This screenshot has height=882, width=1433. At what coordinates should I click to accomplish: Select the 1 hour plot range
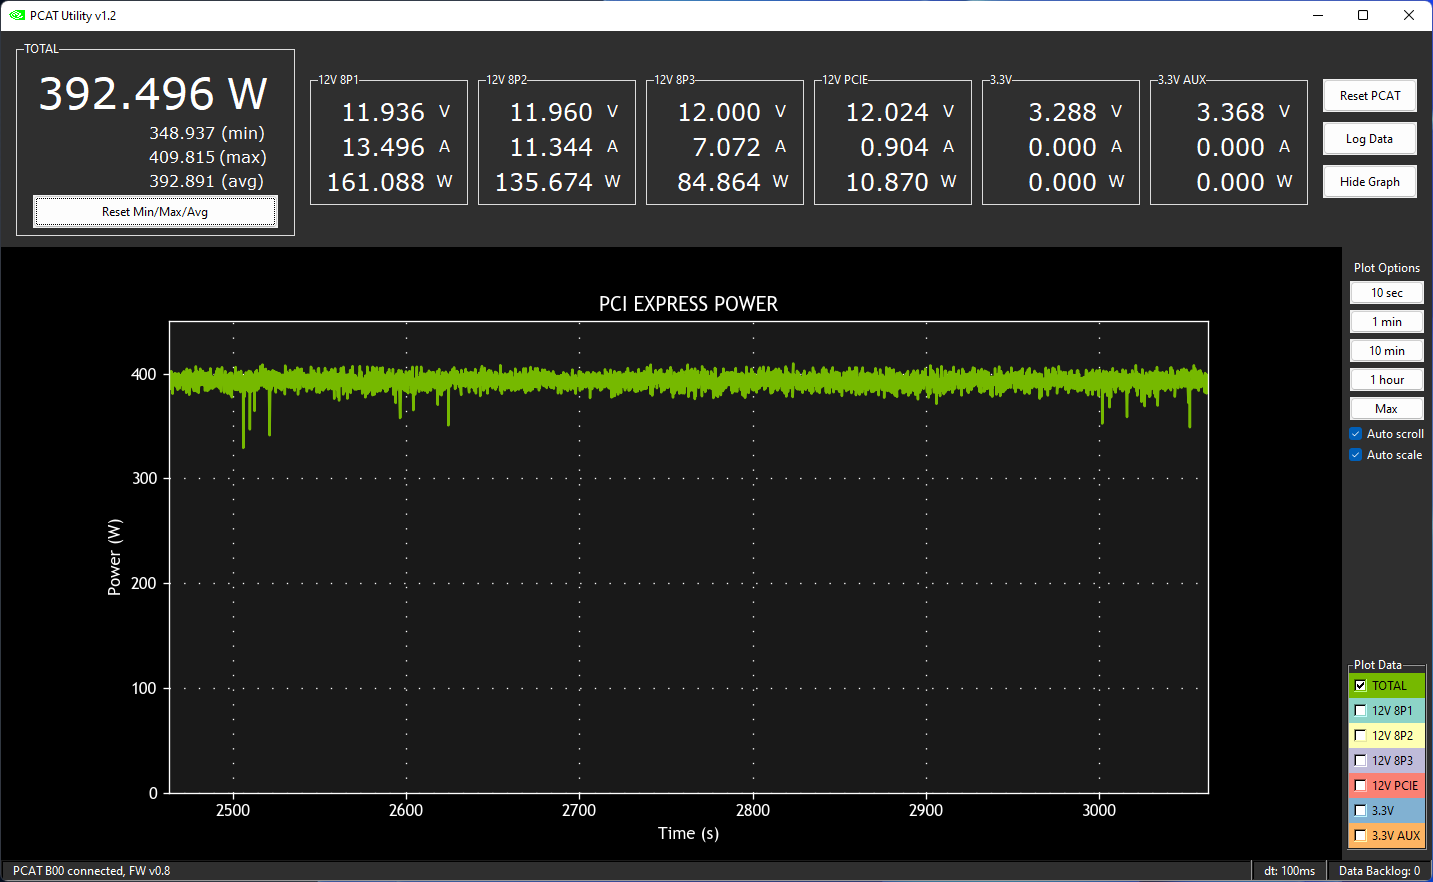1386,380
